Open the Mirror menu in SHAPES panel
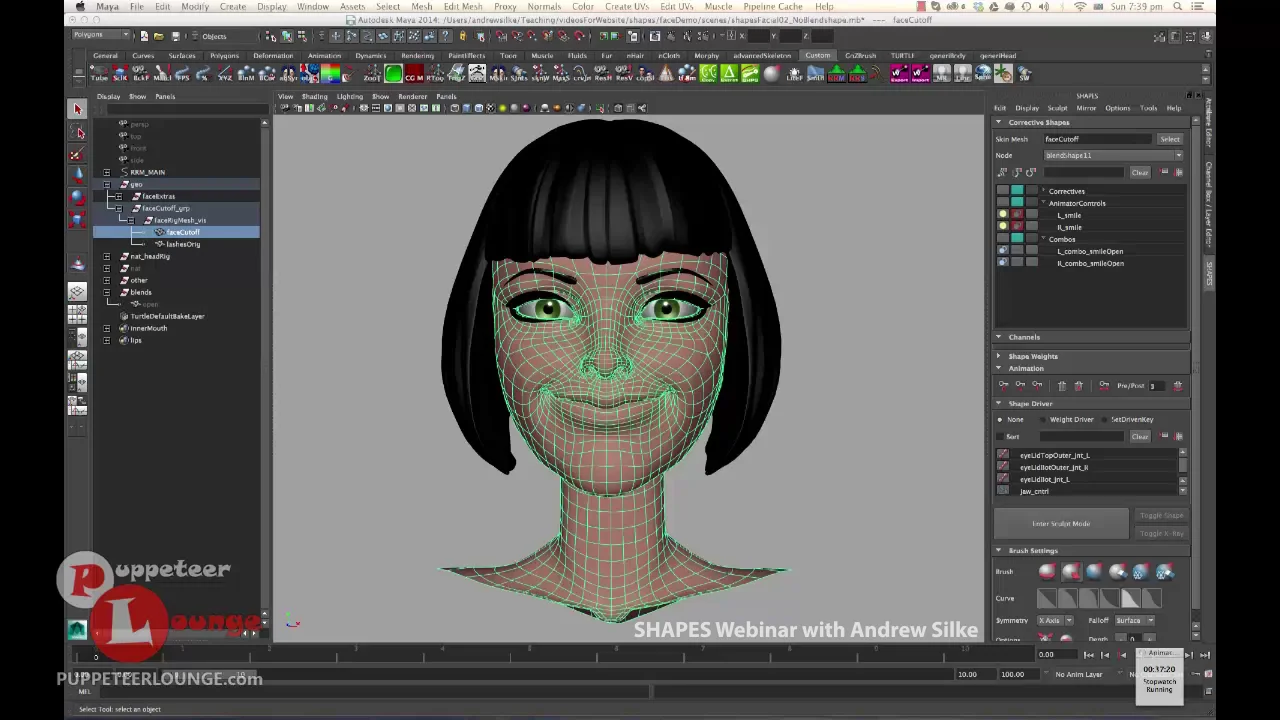Screen dimensions: 1280x720 point(1086,108)
